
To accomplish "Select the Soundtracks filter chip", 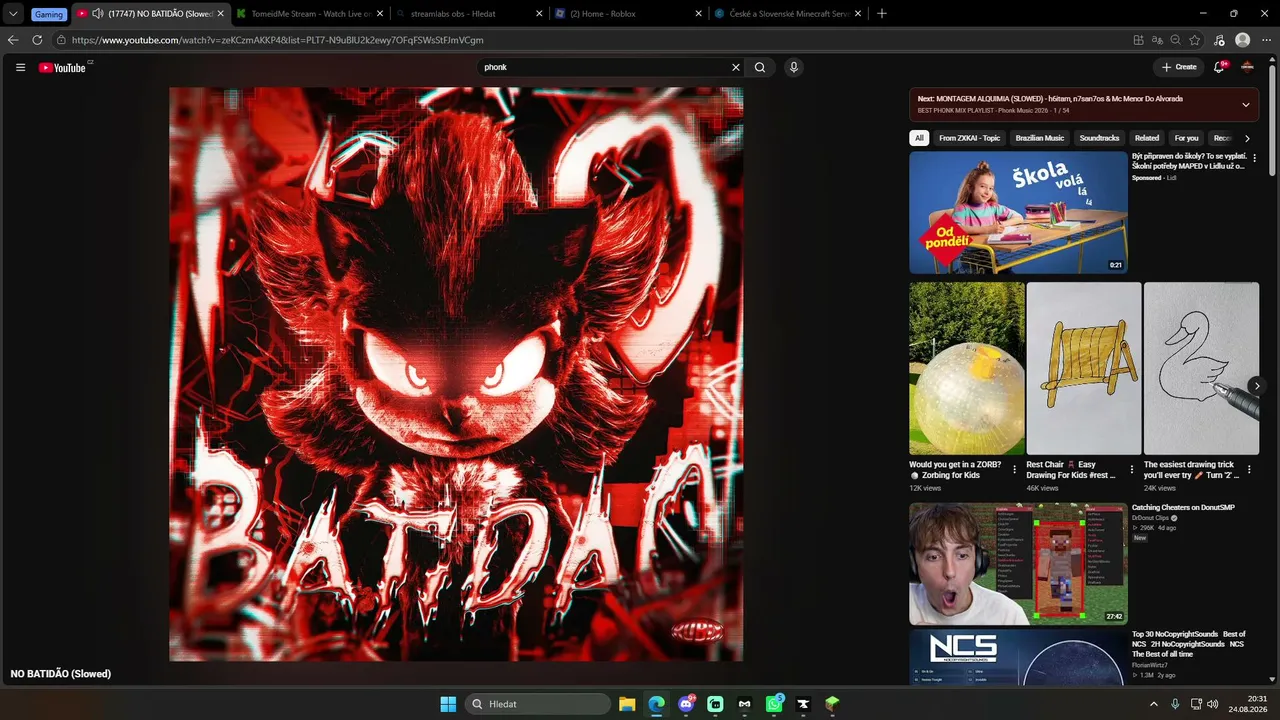I will coord(1100,138).
